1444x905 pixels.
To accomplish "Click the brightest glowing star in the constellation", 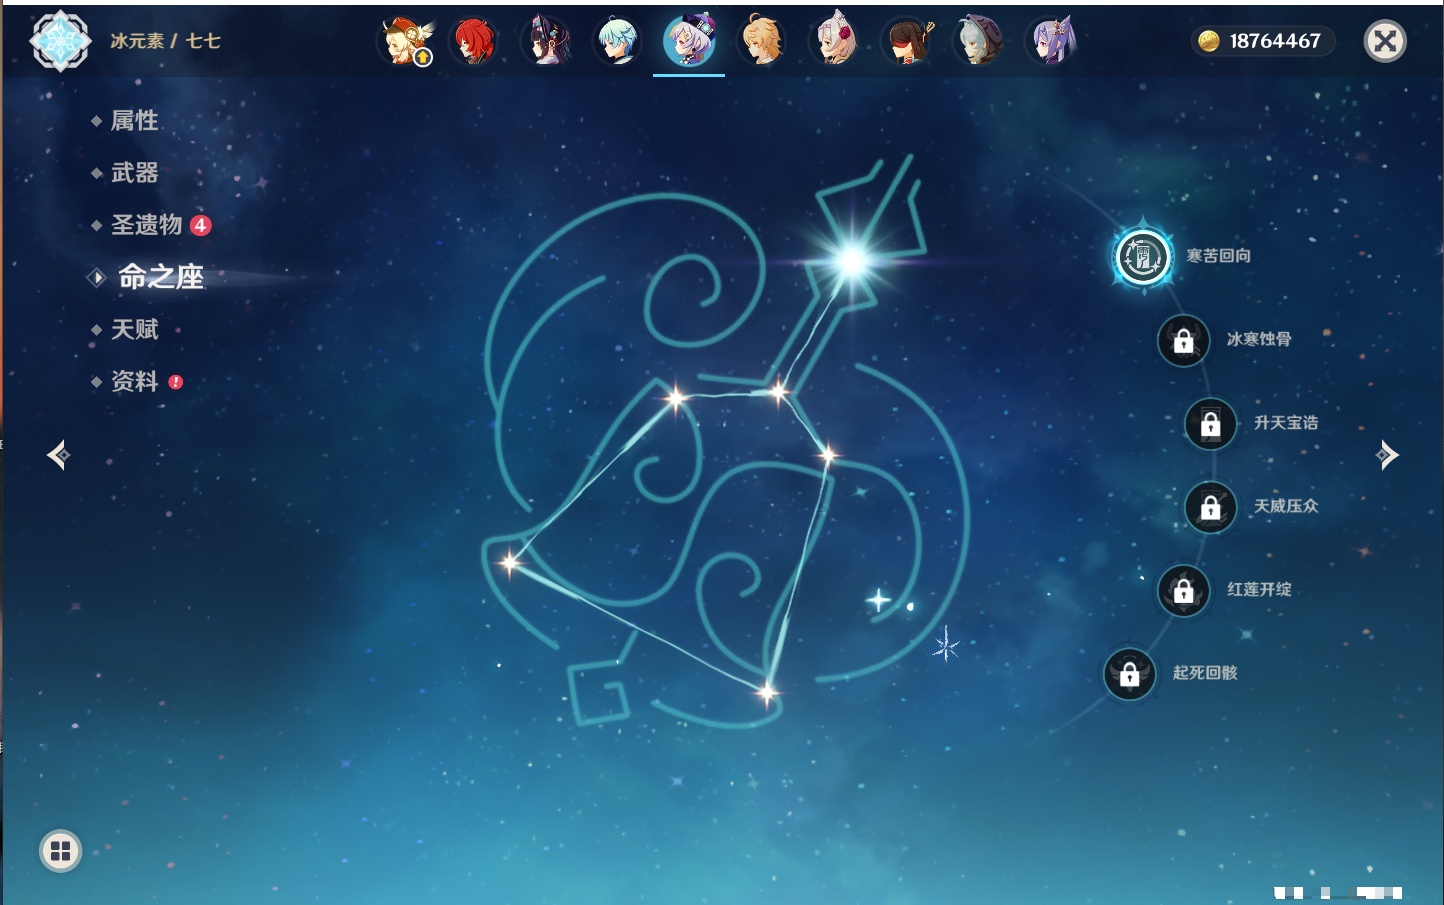I will click(852, 261).
